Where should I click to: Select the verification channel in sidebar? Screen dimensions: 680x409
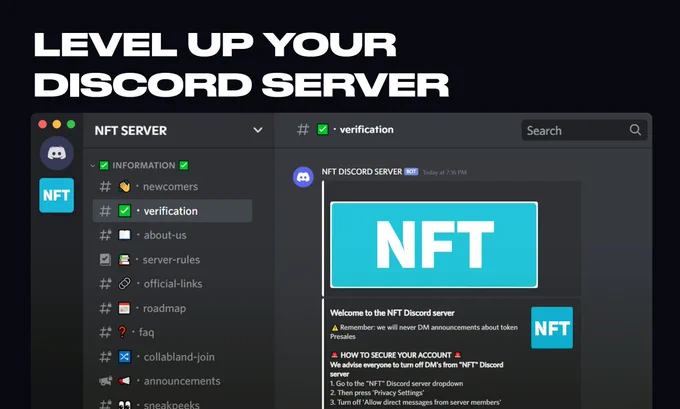(x=172, y=211)
